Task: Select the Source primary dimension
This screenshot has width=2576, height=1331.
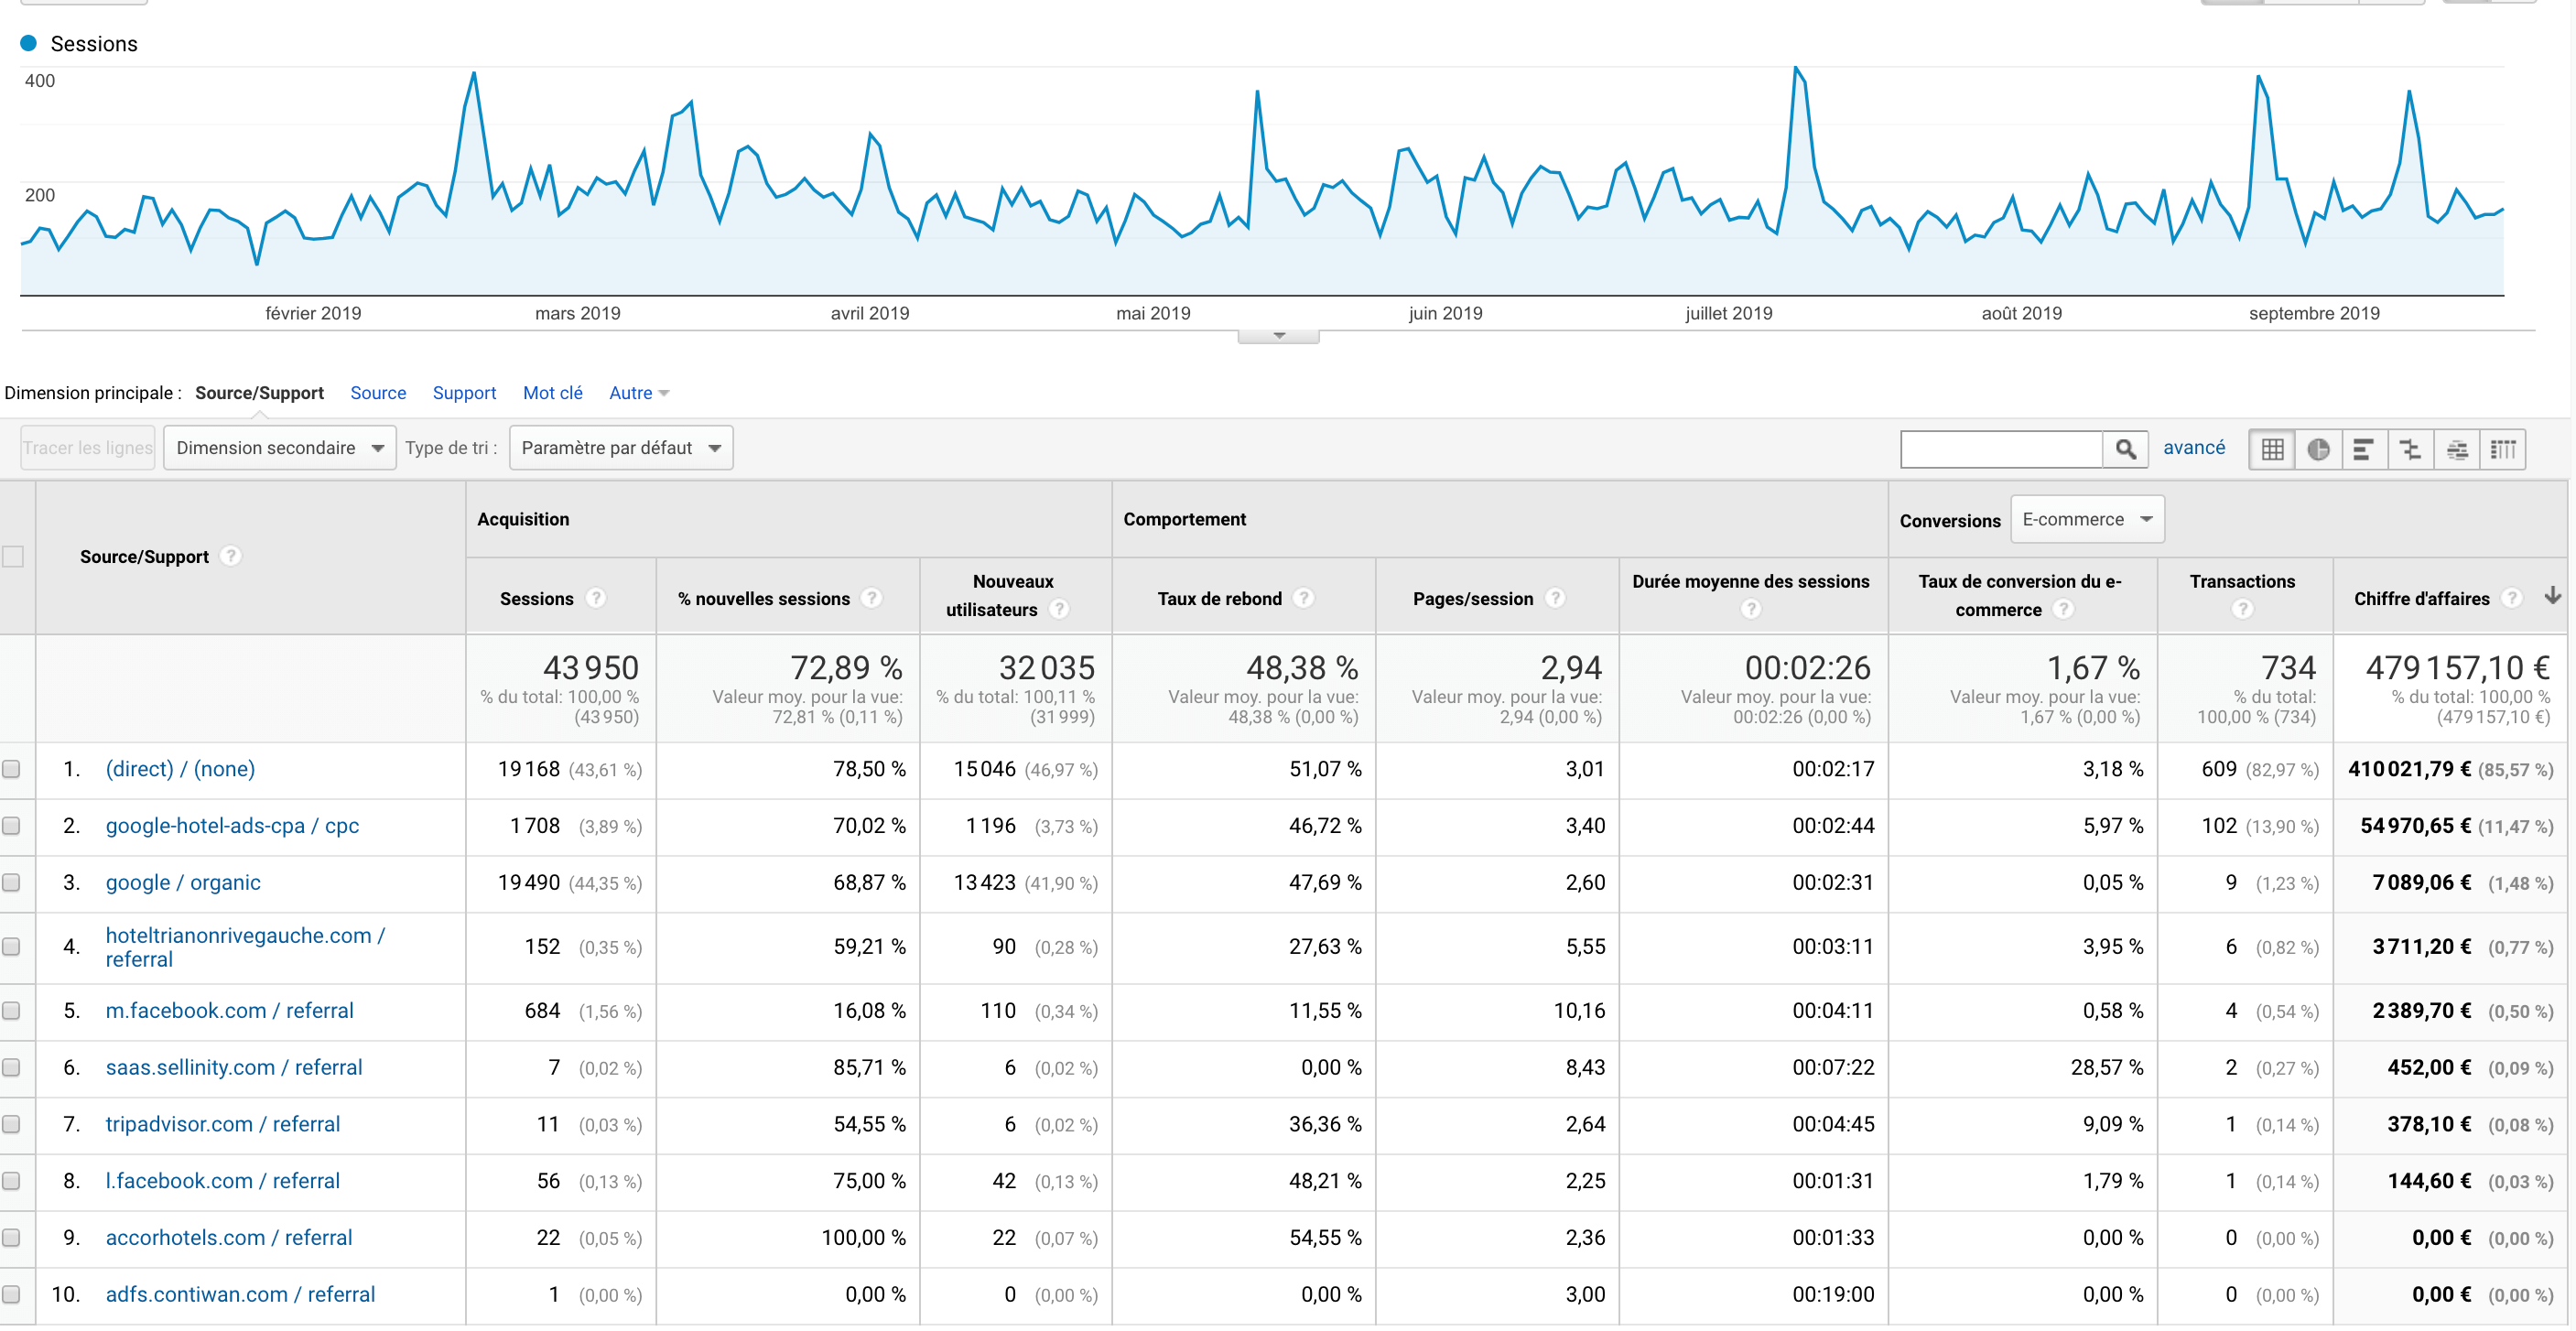Action: tap(378, 393)
